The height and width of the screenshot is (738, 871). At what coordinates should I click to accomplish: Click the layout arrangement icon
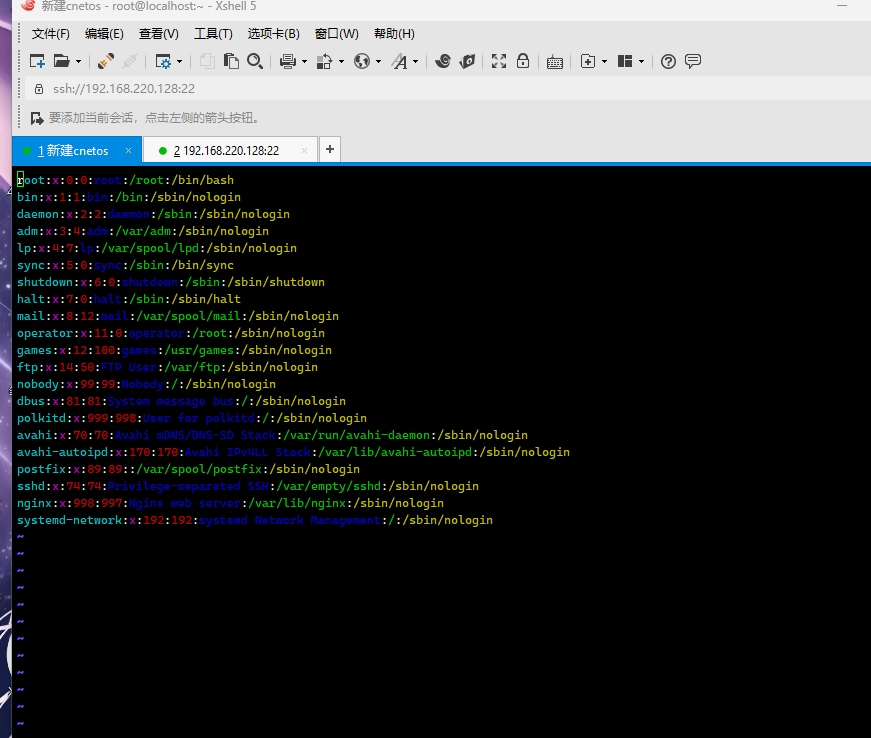pyautogui.click(x=625, y=61)
